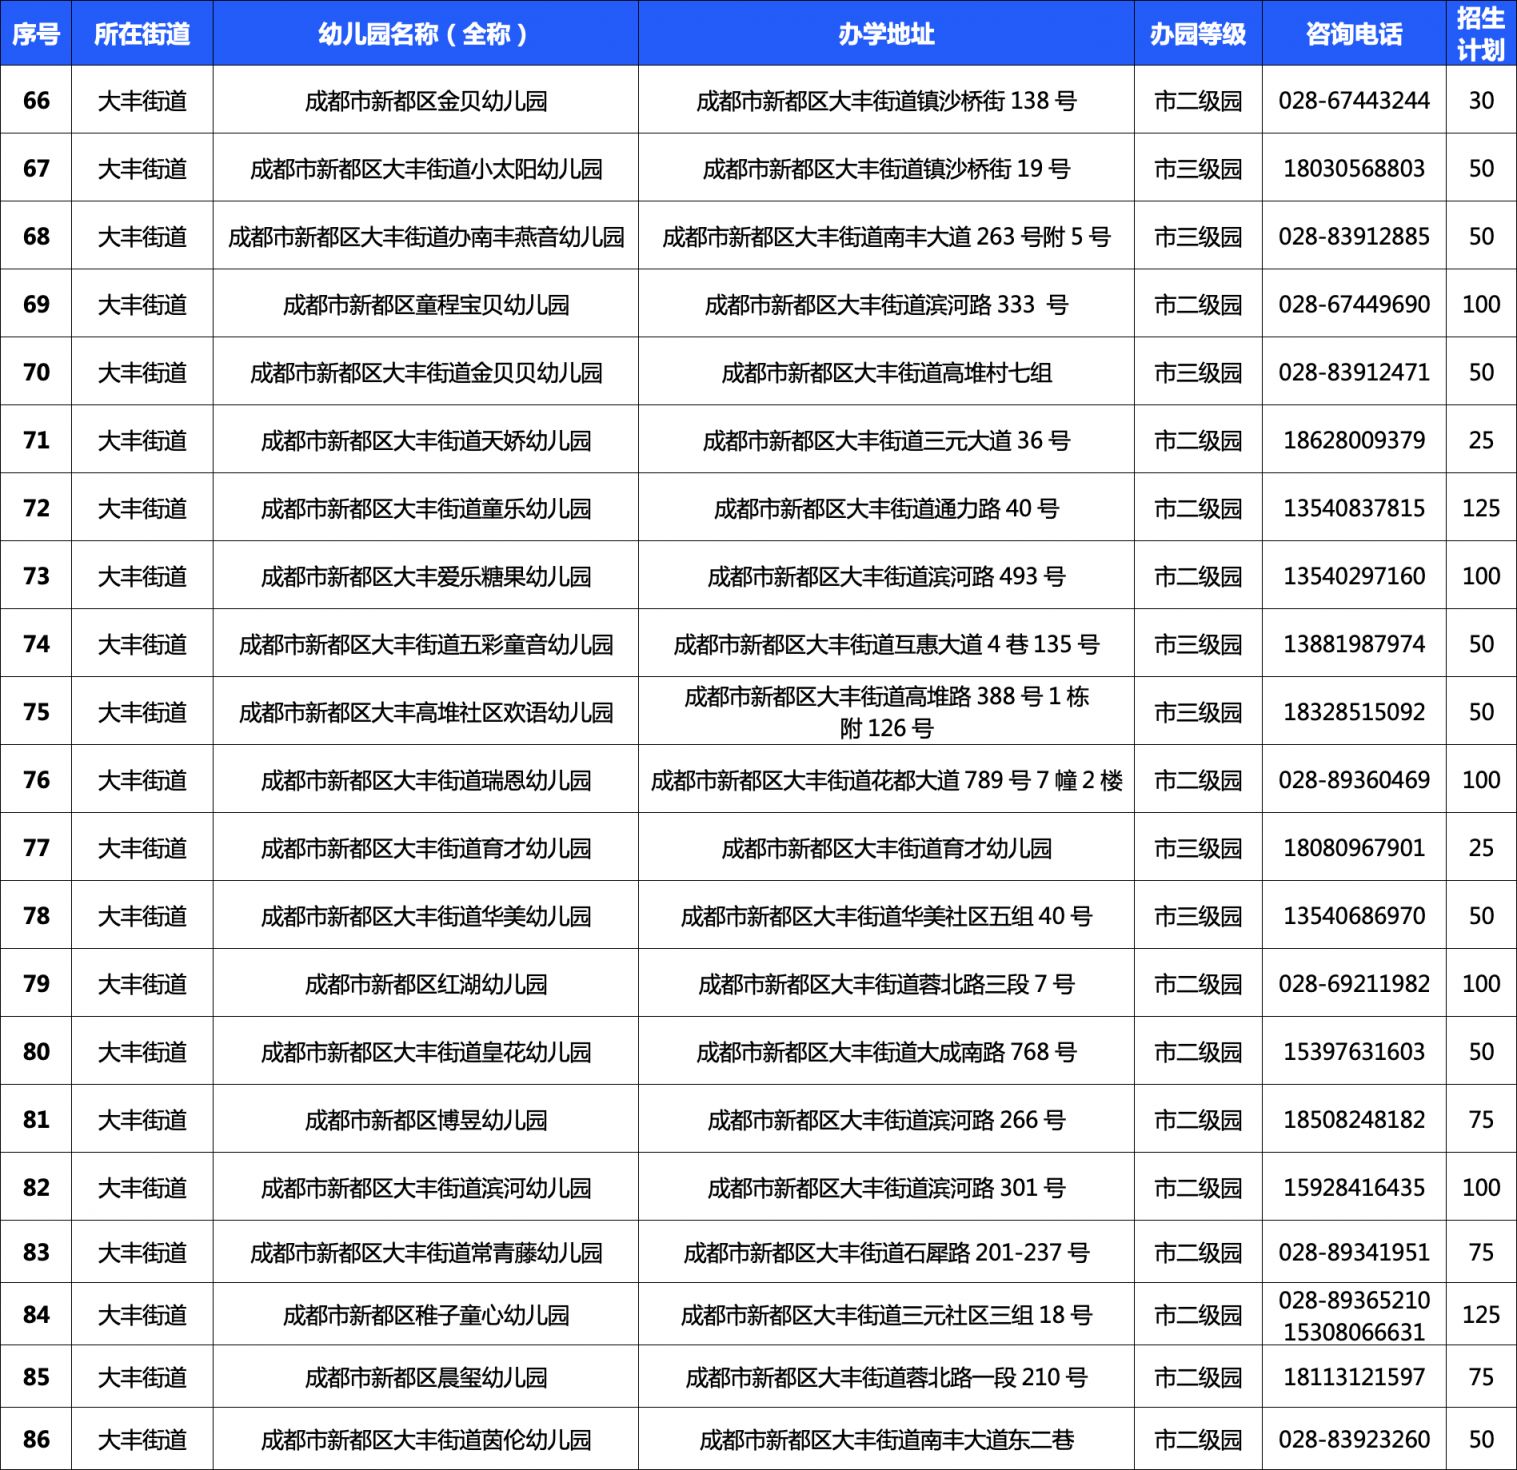Click 成都市新都区大丰街道天娇幼儿园
The height and width of the screenshot is (1470, 1517).
(x=426, y=441)
